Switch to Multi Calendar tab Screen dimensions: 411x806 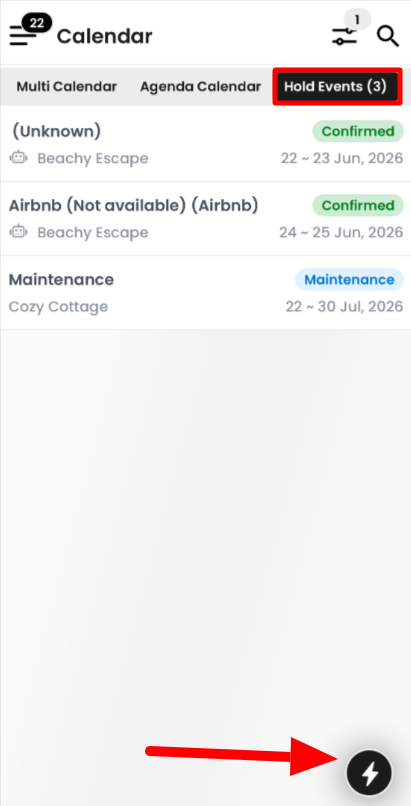point(66,86)
